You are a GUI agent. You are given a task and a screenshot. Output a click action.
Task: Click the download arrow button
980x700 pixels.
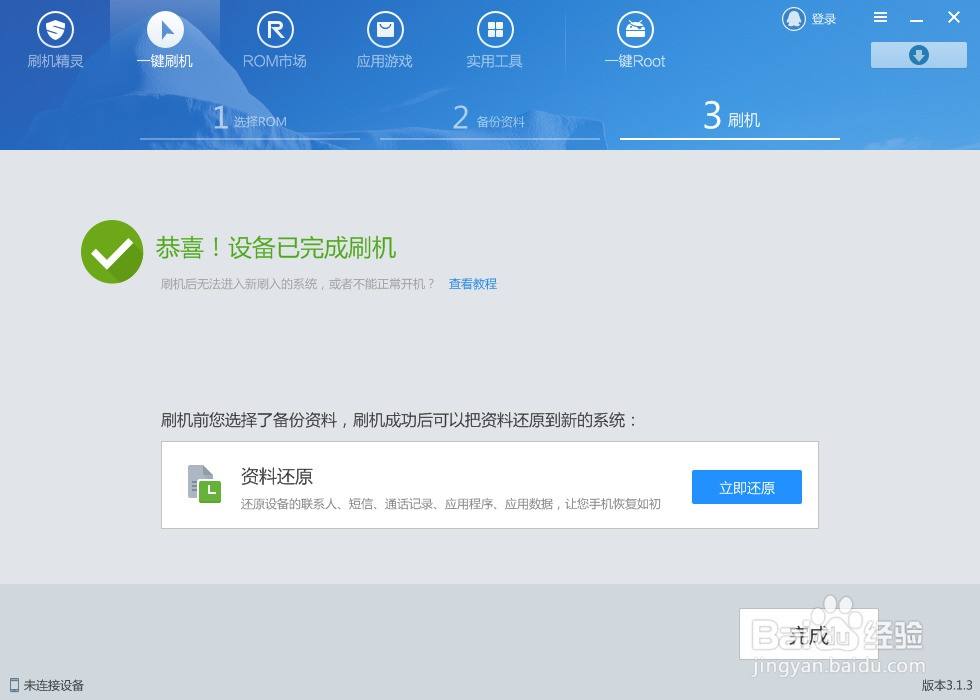(918, 55)
